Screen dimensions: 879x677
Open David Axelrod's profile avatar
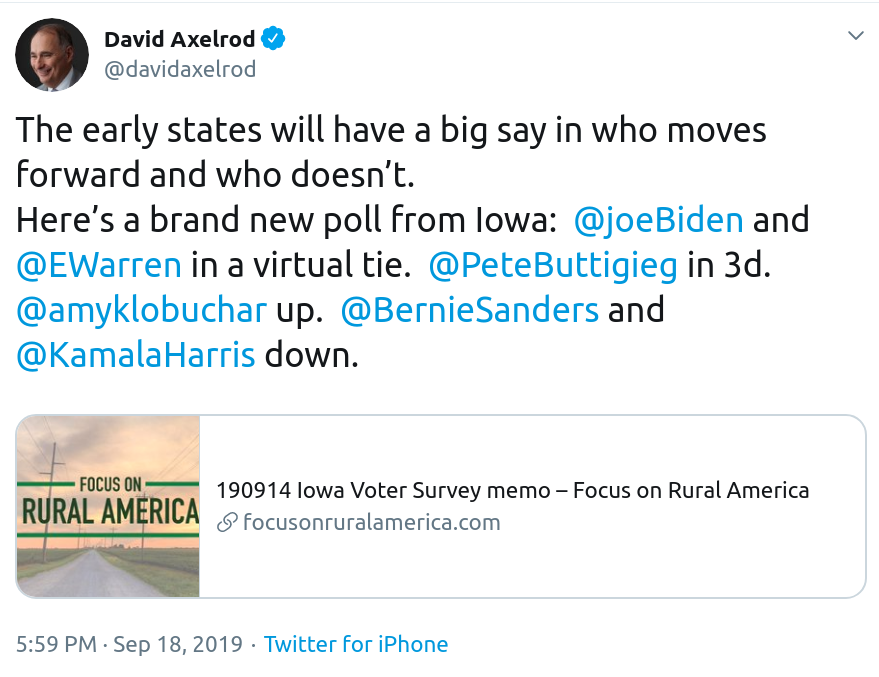click(x=52, y=54)
